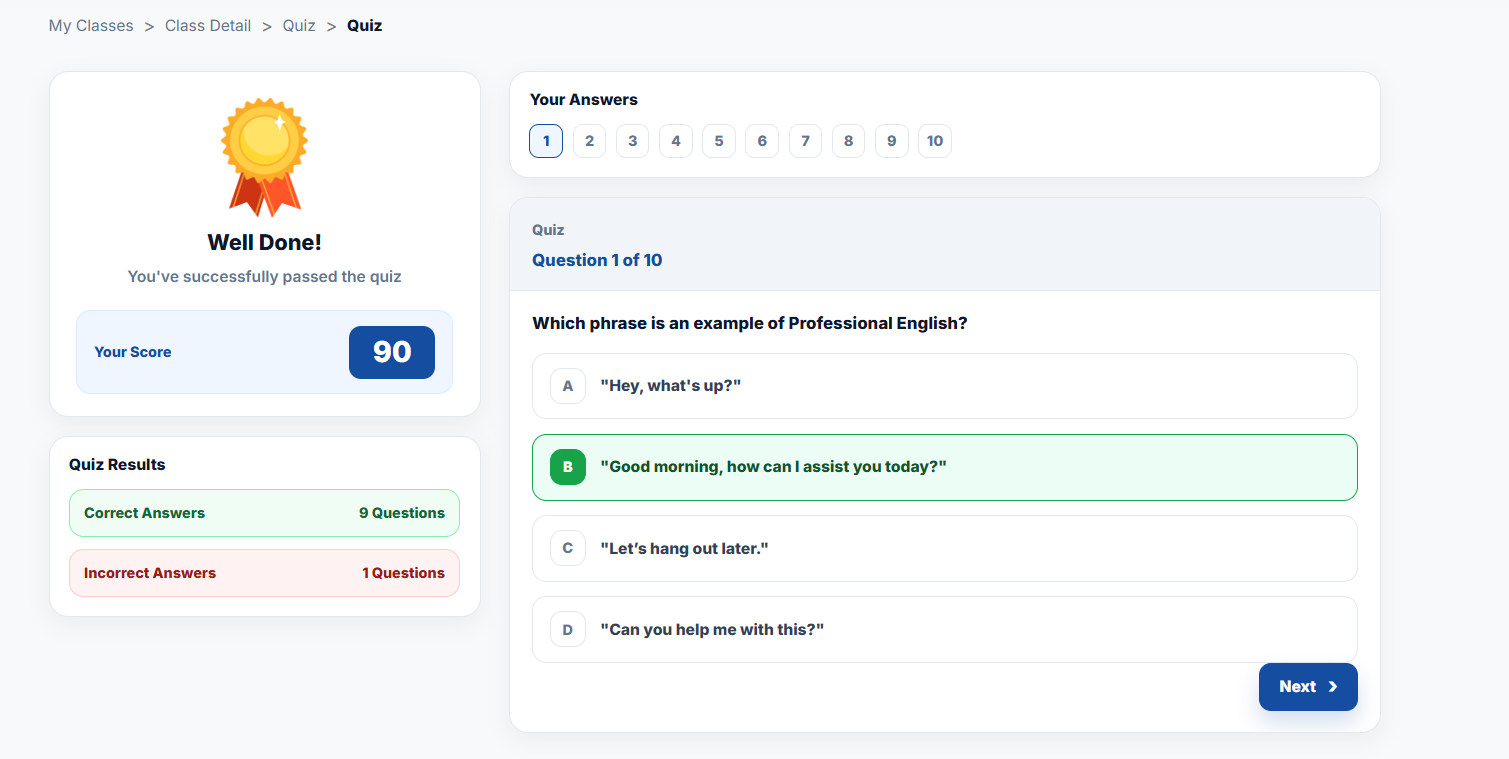The width and height of the screenshot is (1509, 759).
Task: Jump to answer number 4
Action: [676, 141]
